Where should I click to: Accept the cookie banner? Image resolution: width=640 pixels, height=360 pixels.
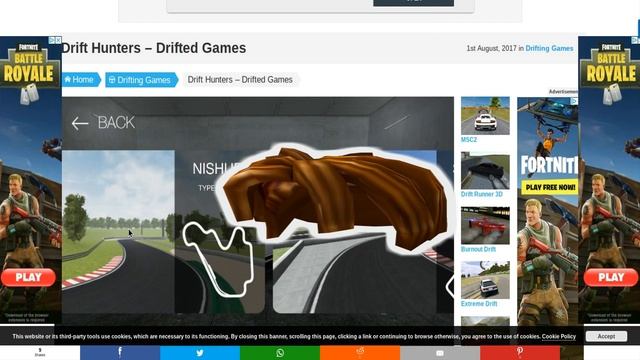point(606,336)
